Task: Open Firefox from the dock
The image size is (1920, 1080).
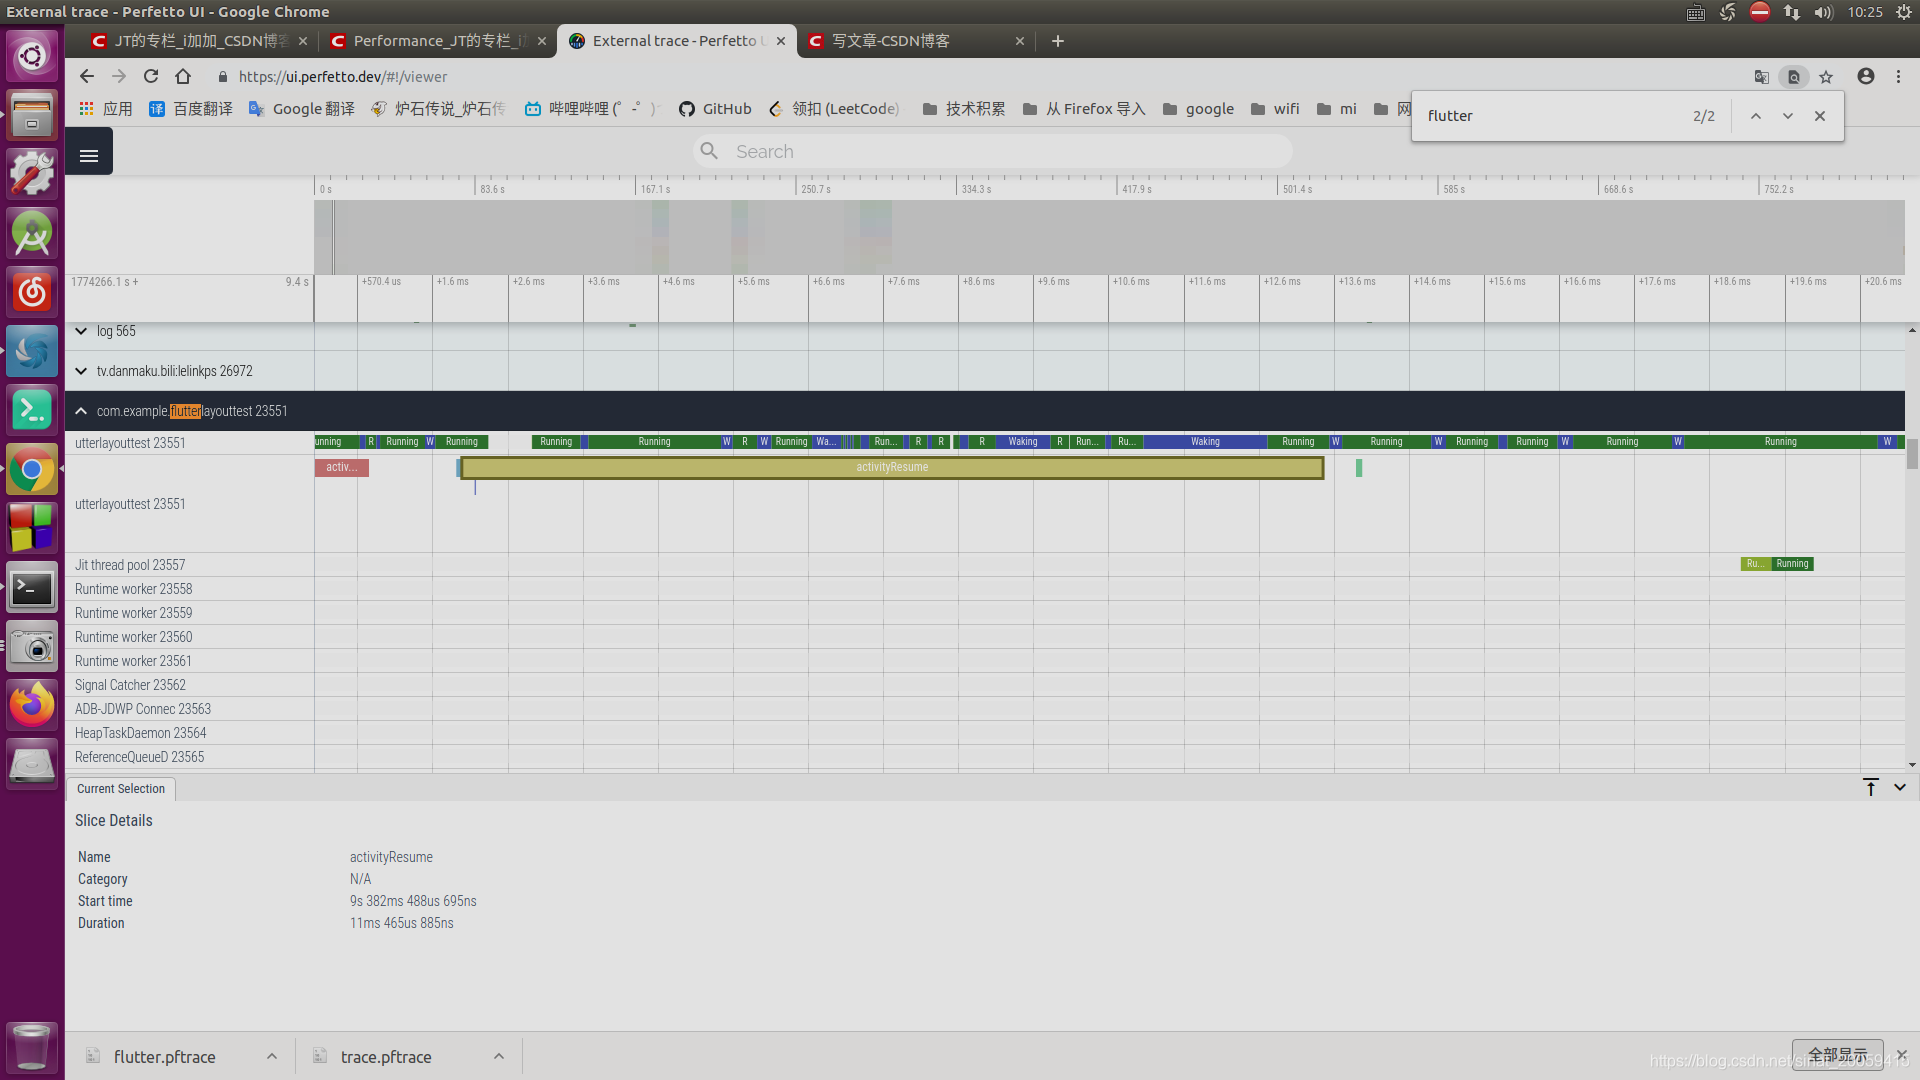Action: pyautogui.click(x=32, y=705)
